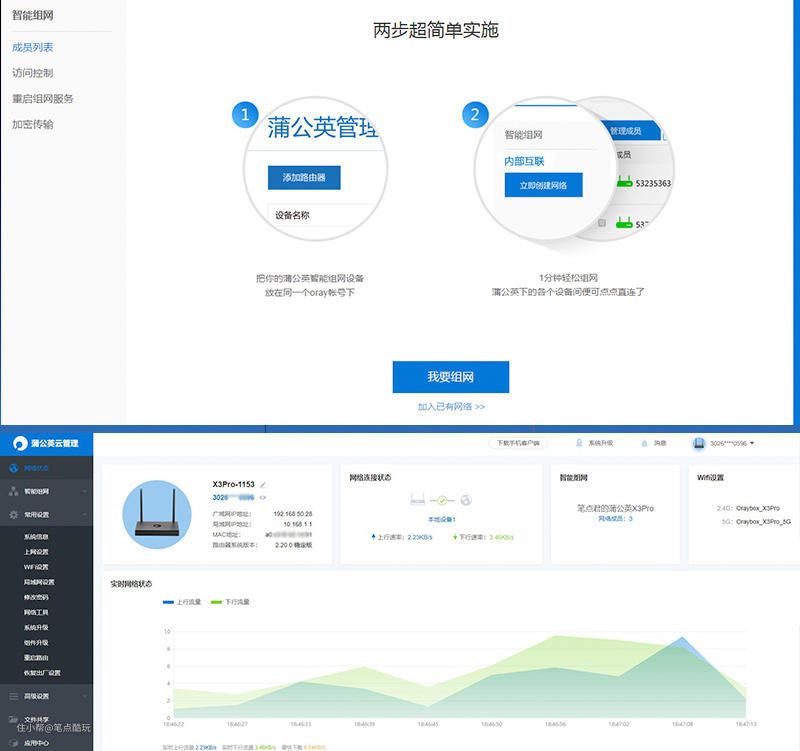Open 文件共享 via its folder icon
800x751 pixels.
tap(14, 719)
